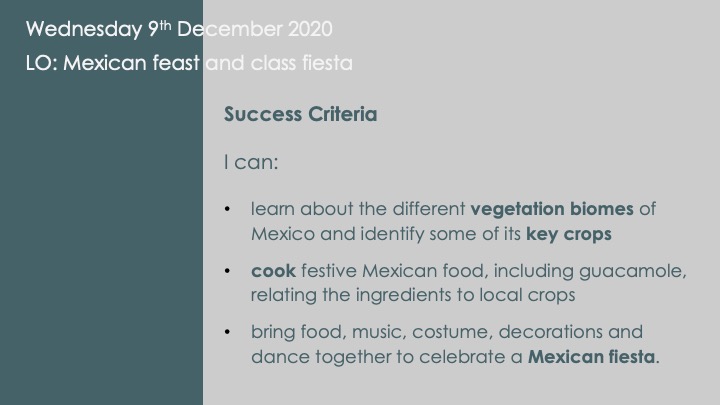Click 'dance together to celebrate a' text

pos(387,357)
